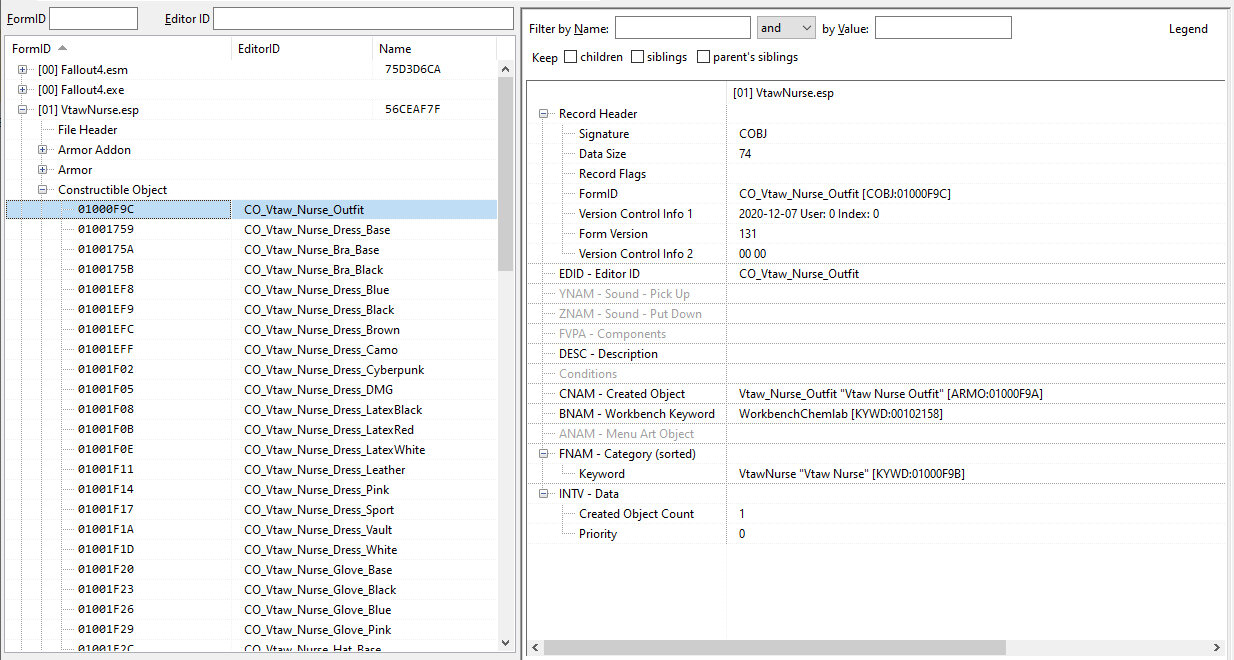Select record CO_Vtaw_Nurse_Dress_Black
The width and height of the screenshot is (1234, 660).
pyautogui.click(x=251, y=310)
